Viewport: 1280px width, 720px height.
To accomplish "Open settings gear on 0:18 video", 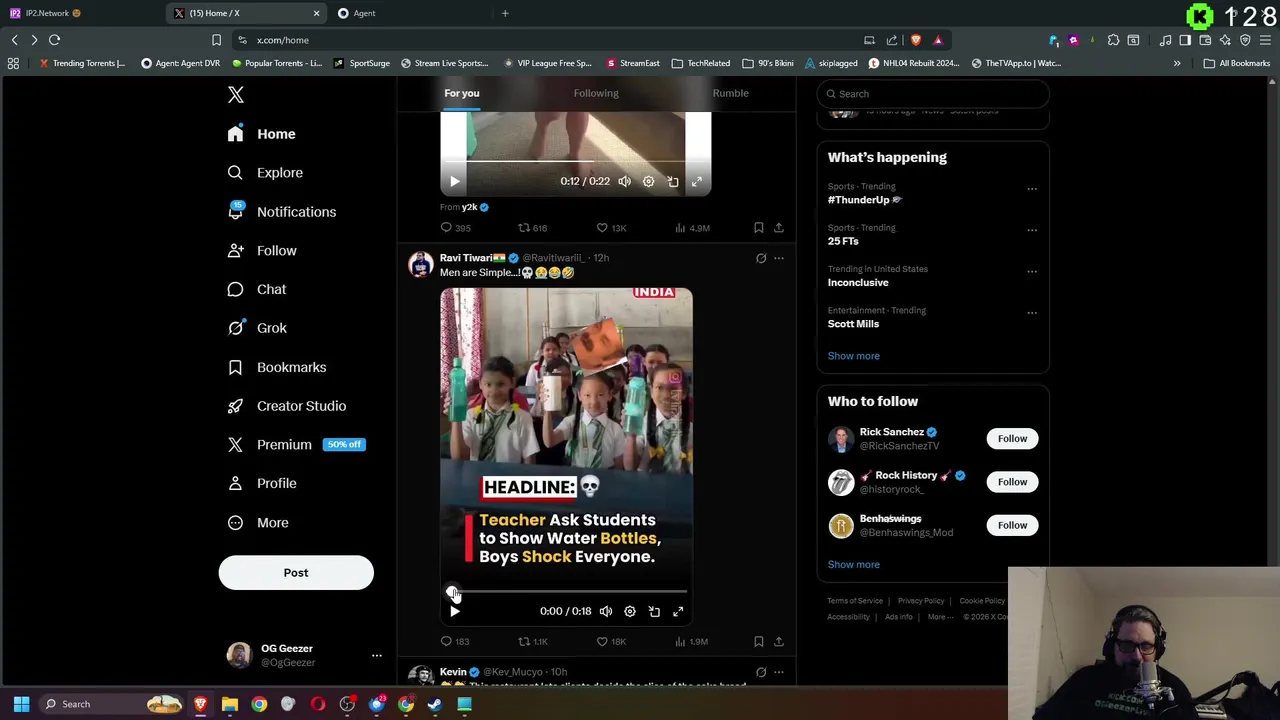I will coord(630,612).
